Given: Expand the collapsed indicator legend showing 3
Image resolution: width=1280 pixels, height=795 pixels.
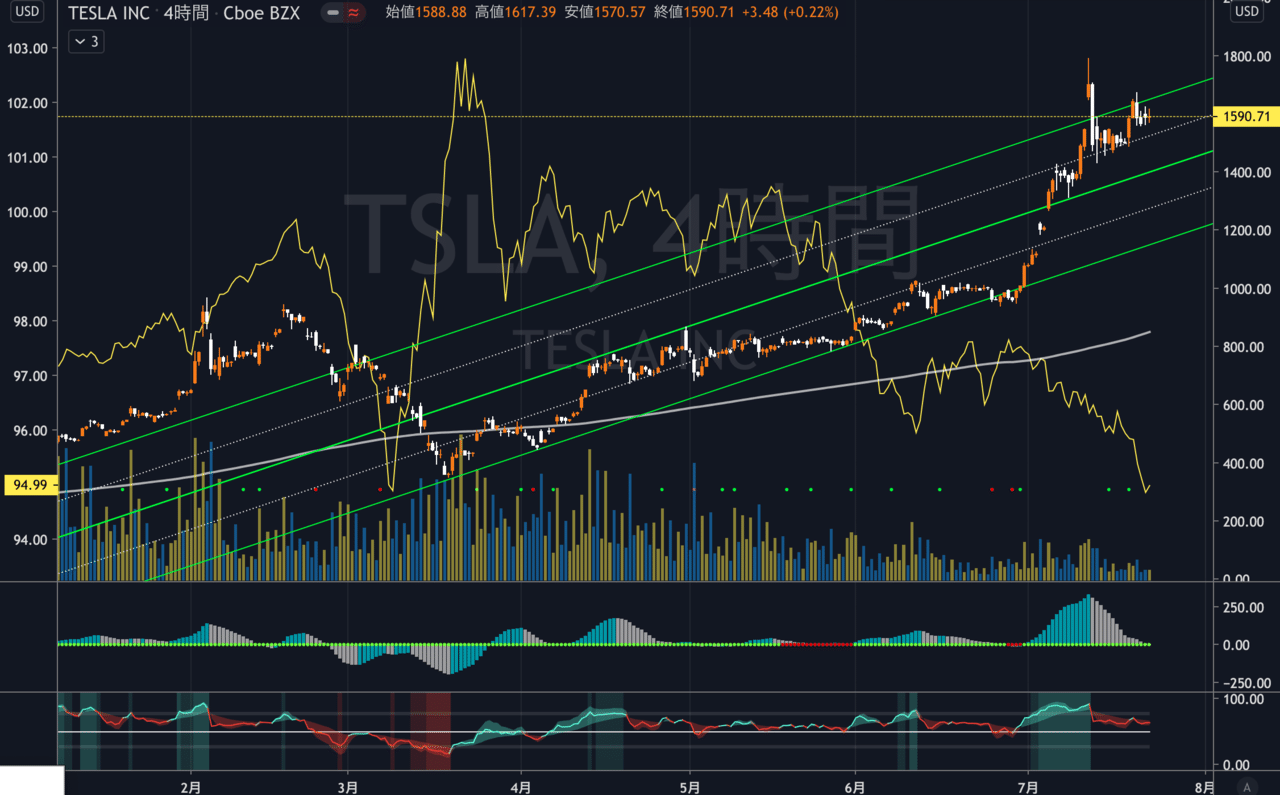Looking at the screenshot, I should coord(84,41).
